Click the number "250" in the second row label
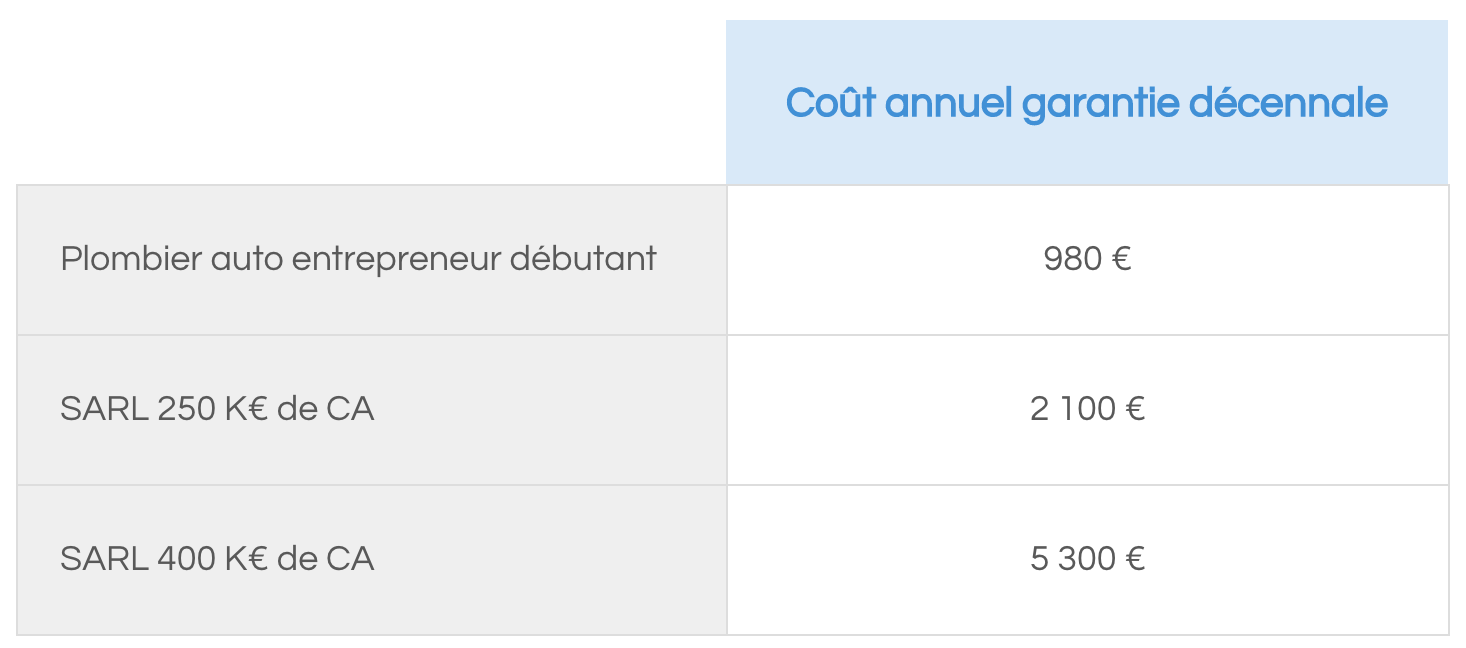The height and width of the screenshot is (648, 1466). [x=187, y=409]
